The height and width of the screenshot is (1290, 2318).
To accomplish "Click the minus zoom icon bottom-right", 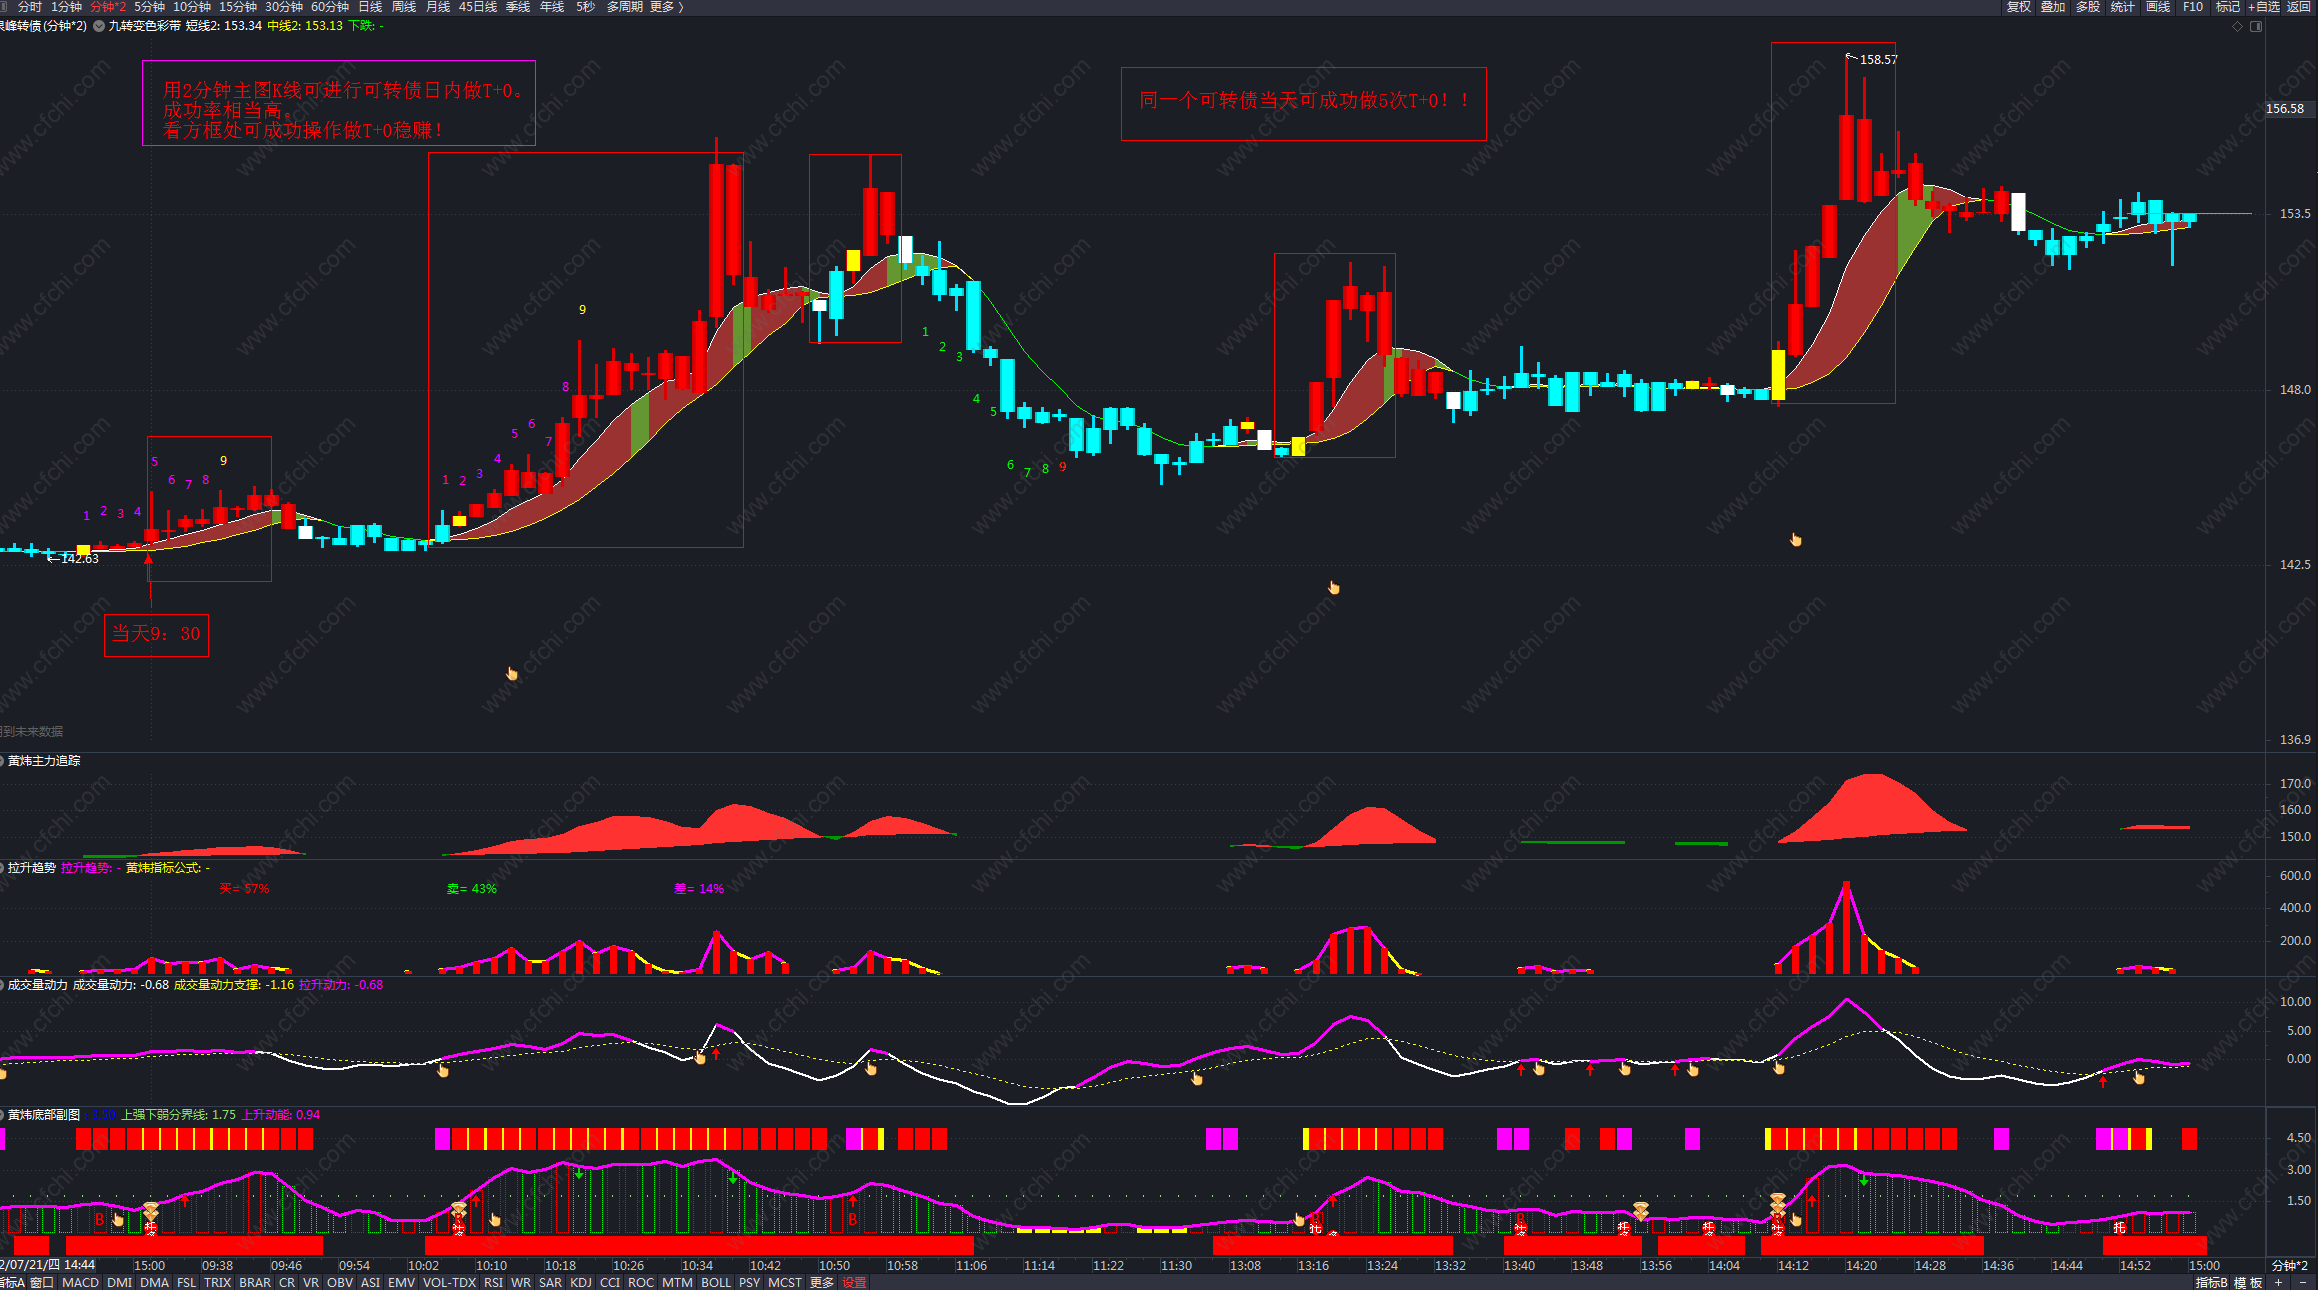I will coord(2302,1282).
